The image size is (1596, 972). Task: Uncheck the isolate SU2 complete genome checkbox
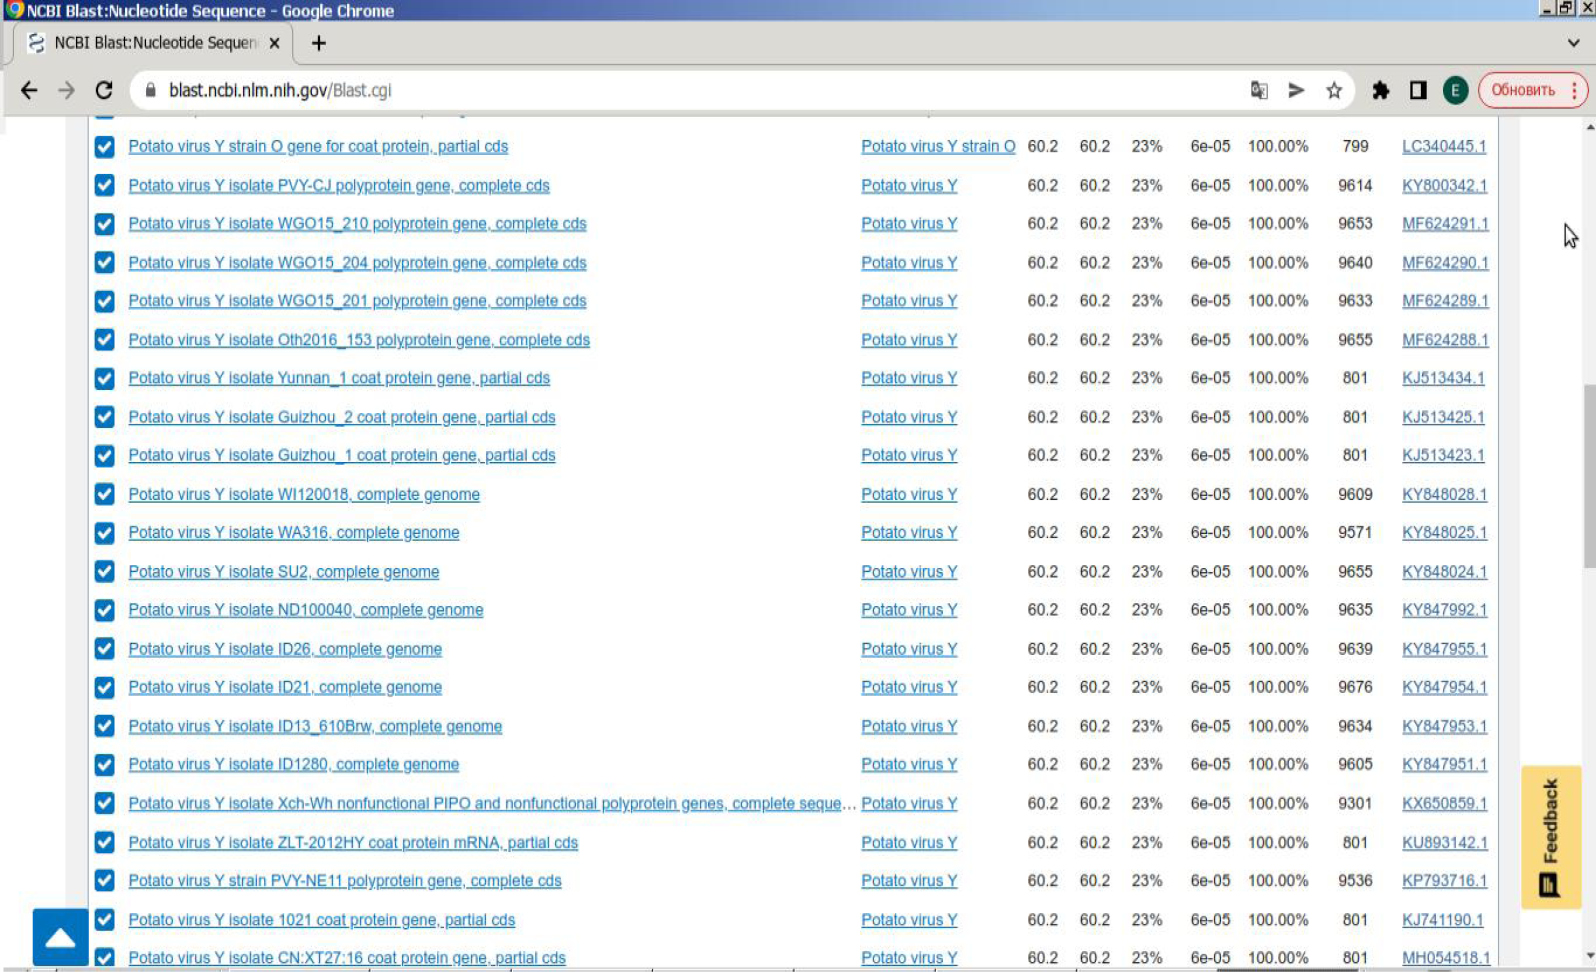104,572
